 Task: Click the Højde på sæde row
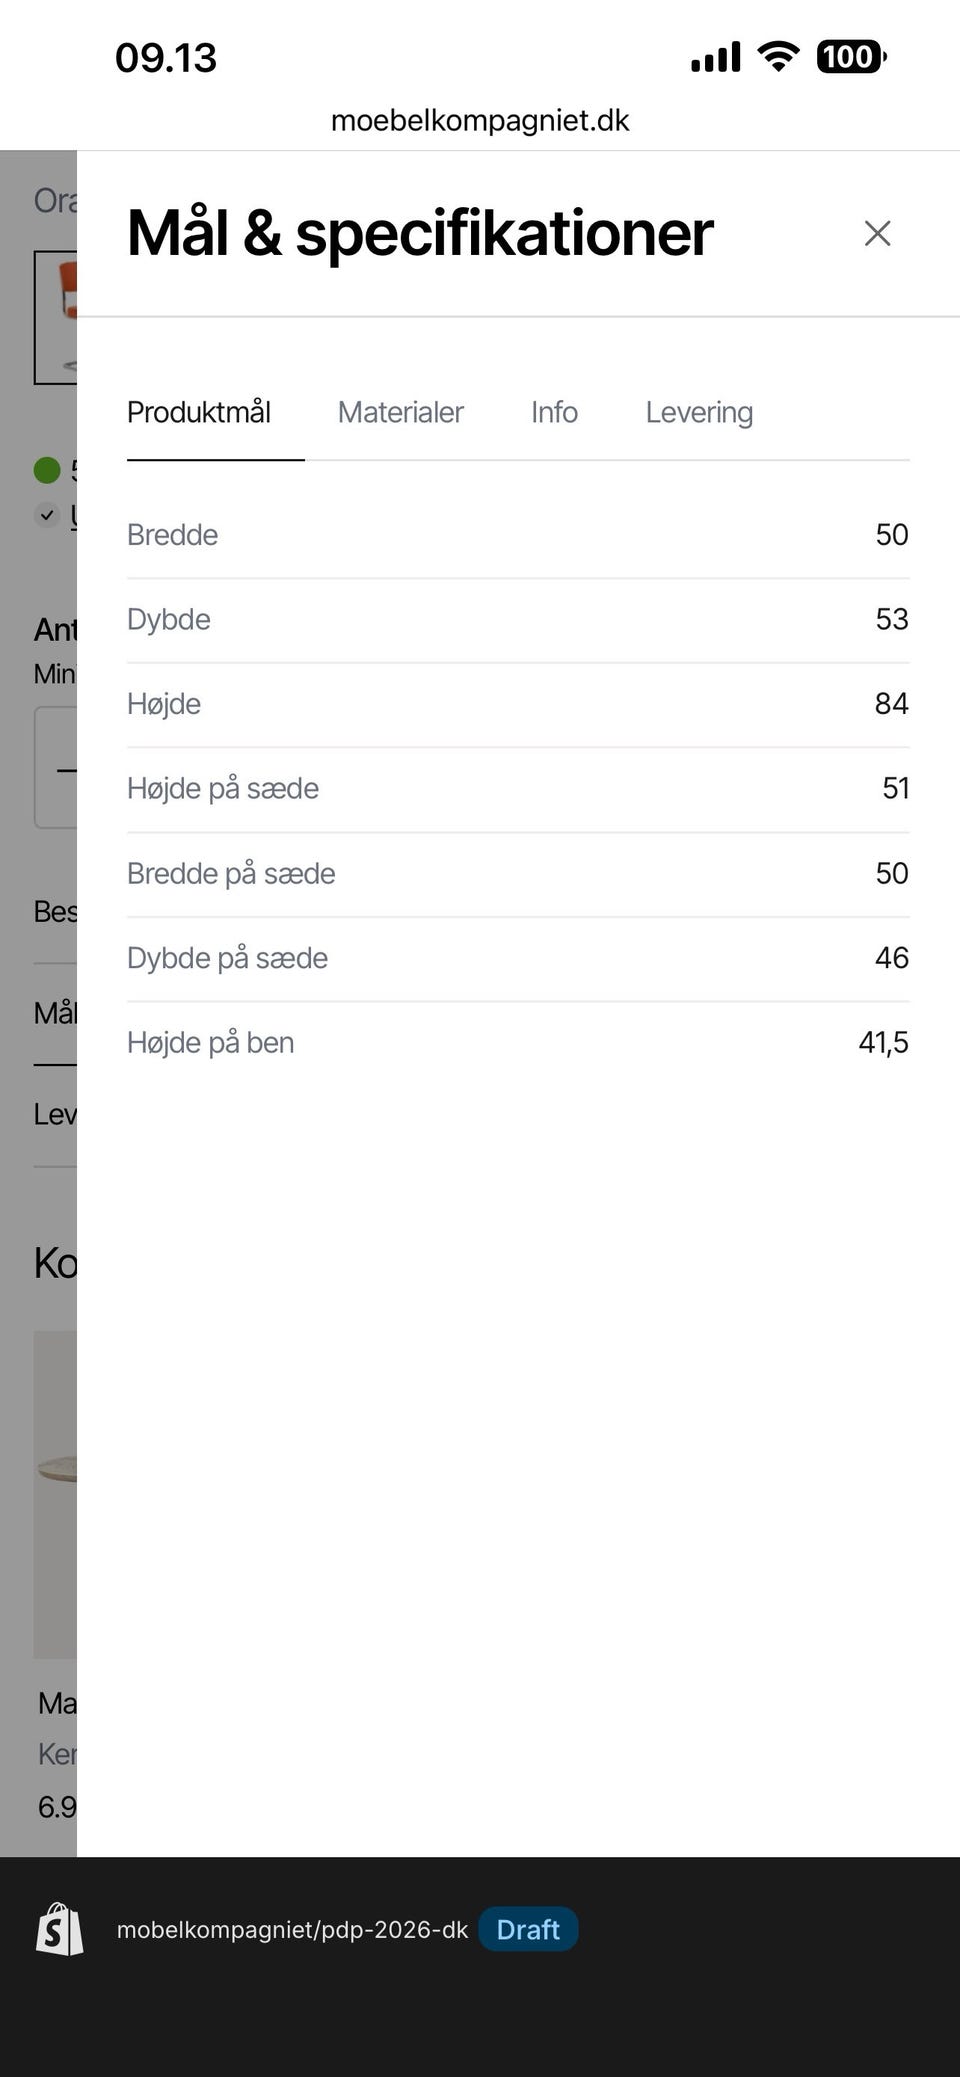[x=518, y=789]
